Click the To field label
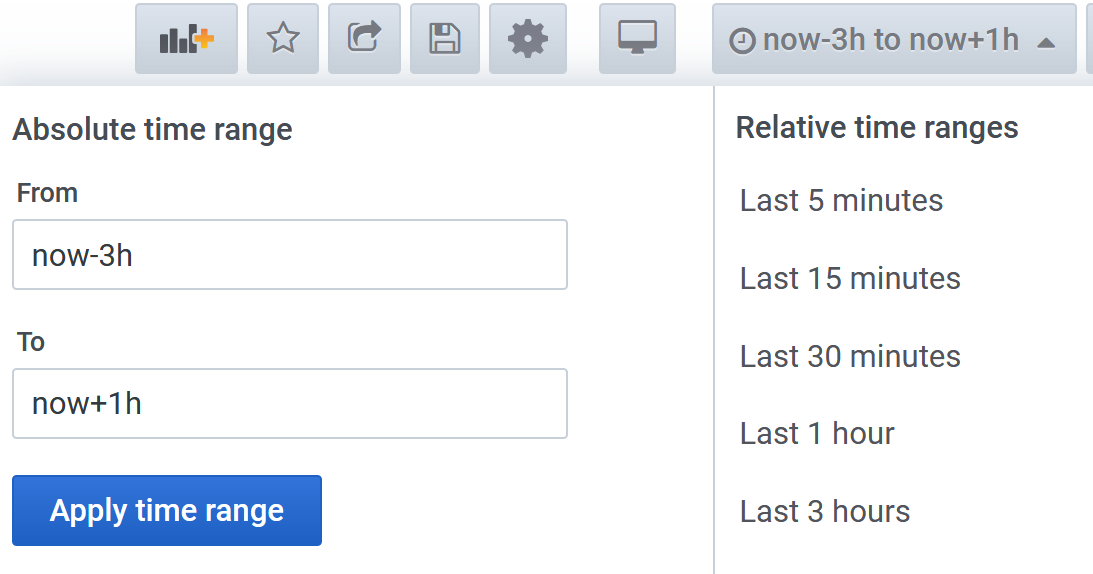Screen dimensions: 1093x574 coord(31,342)
